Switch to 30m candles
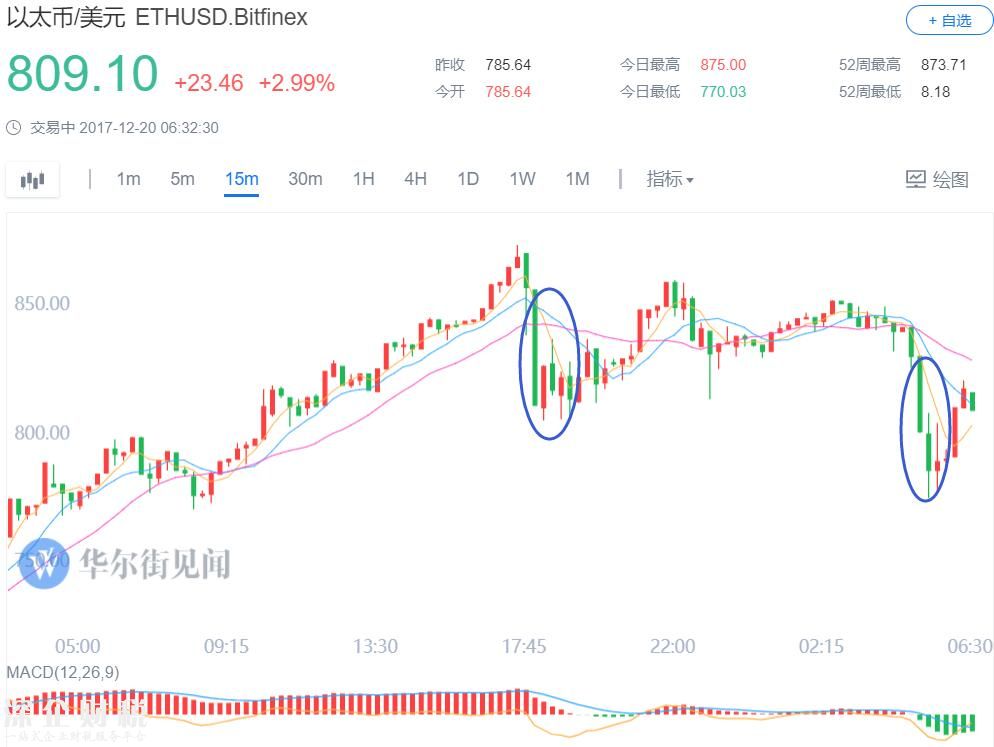Image resolution: width=994 pixels, height=747 pixels. pyautogui.click(x=305, y=179)
